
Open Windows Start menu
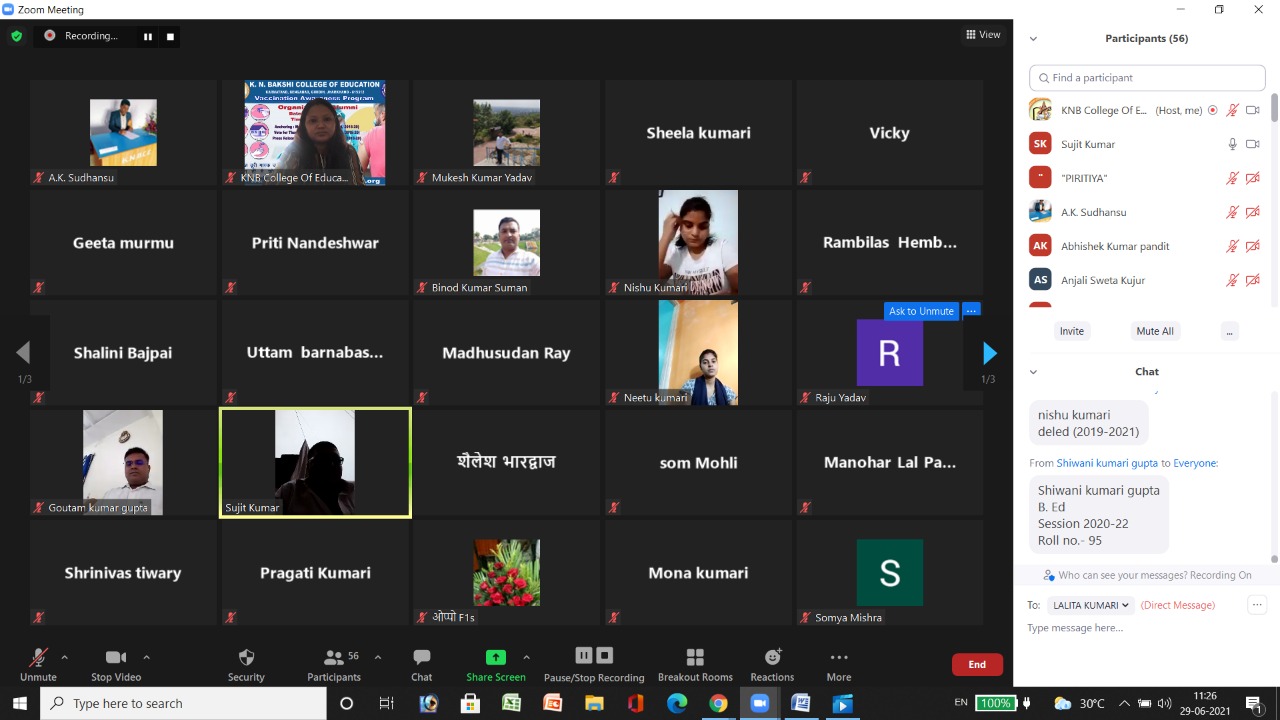click(x=19, y=703)
